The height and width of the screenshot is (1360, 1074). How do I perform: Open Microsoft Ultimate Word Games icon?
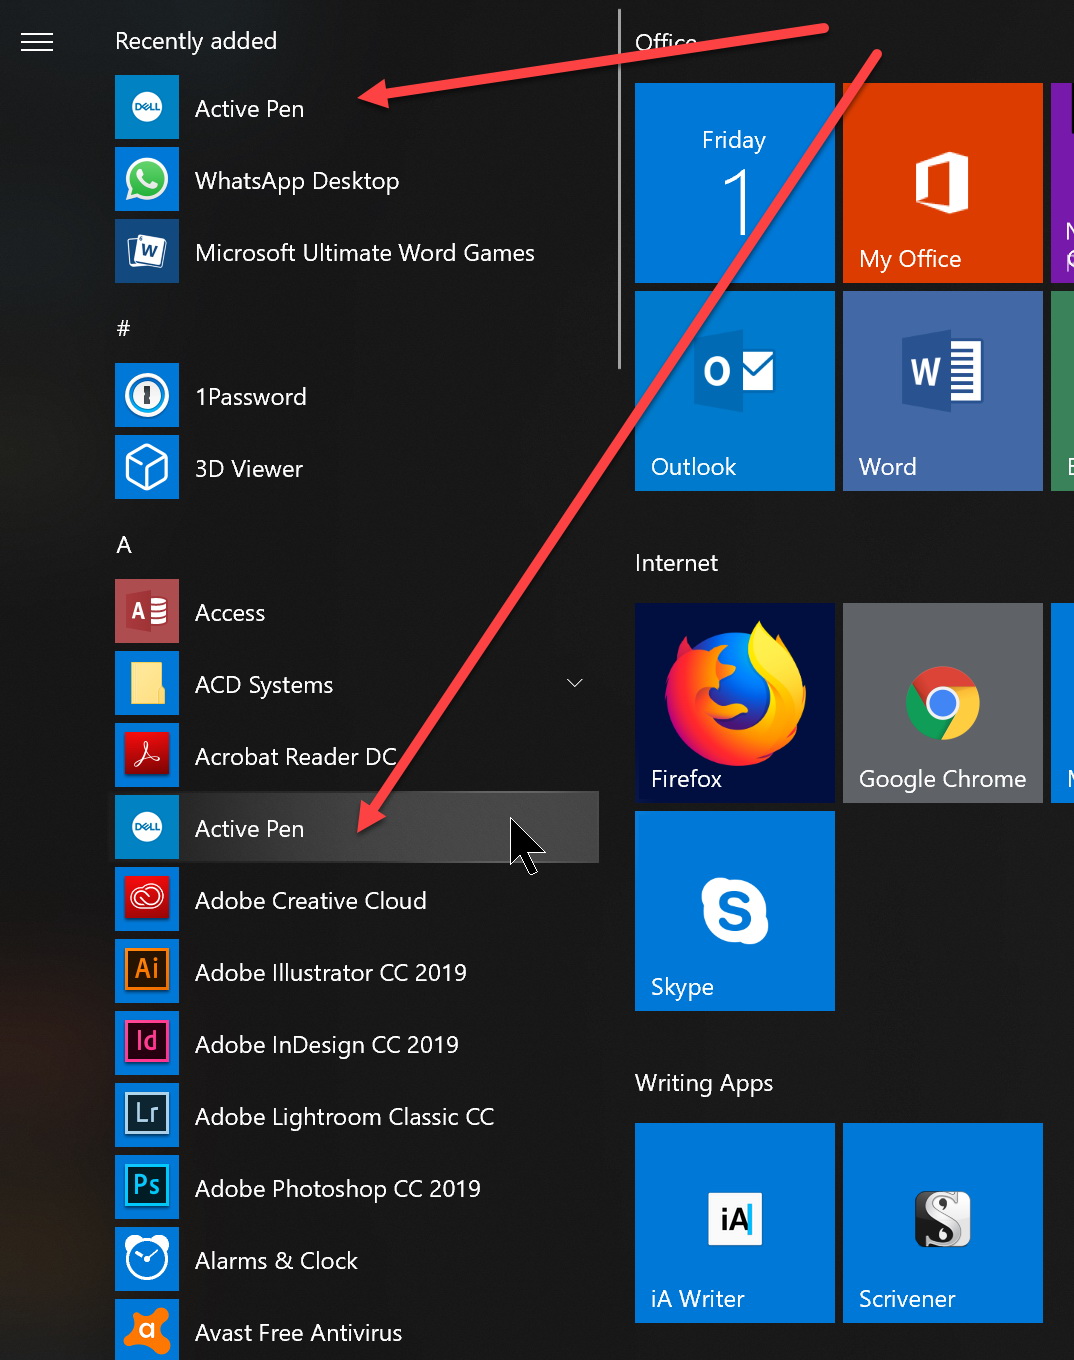click(147, 251)
